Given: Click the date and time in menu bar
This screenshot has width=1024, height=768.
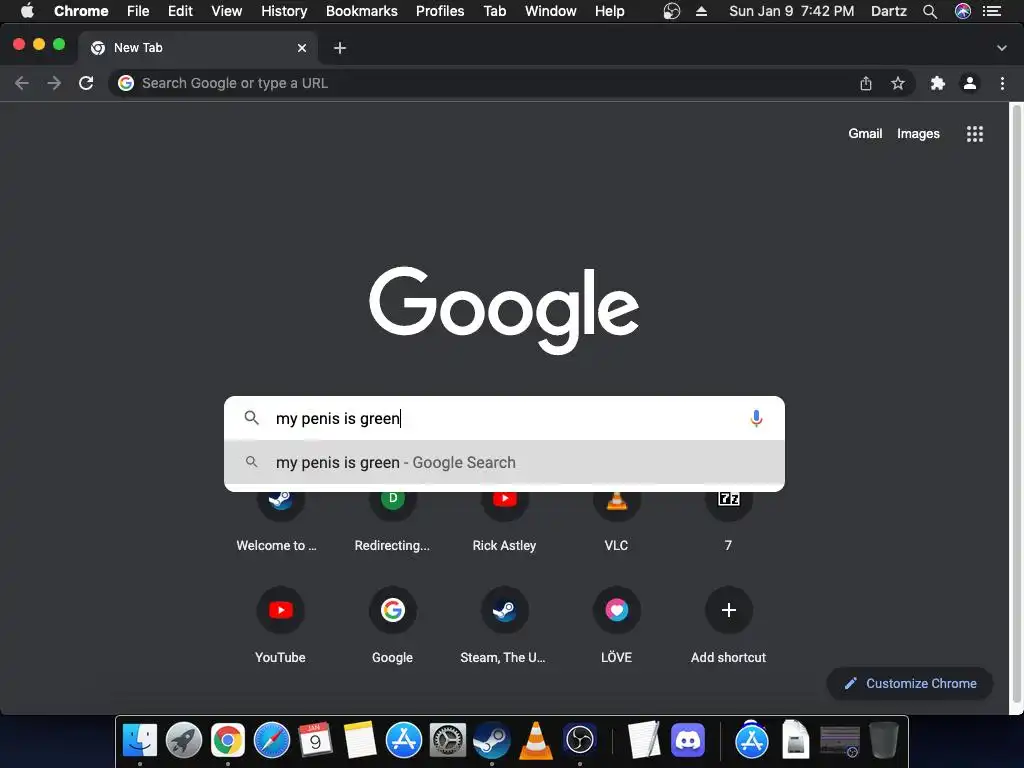Looking at the screenshot, I should 791,11.
